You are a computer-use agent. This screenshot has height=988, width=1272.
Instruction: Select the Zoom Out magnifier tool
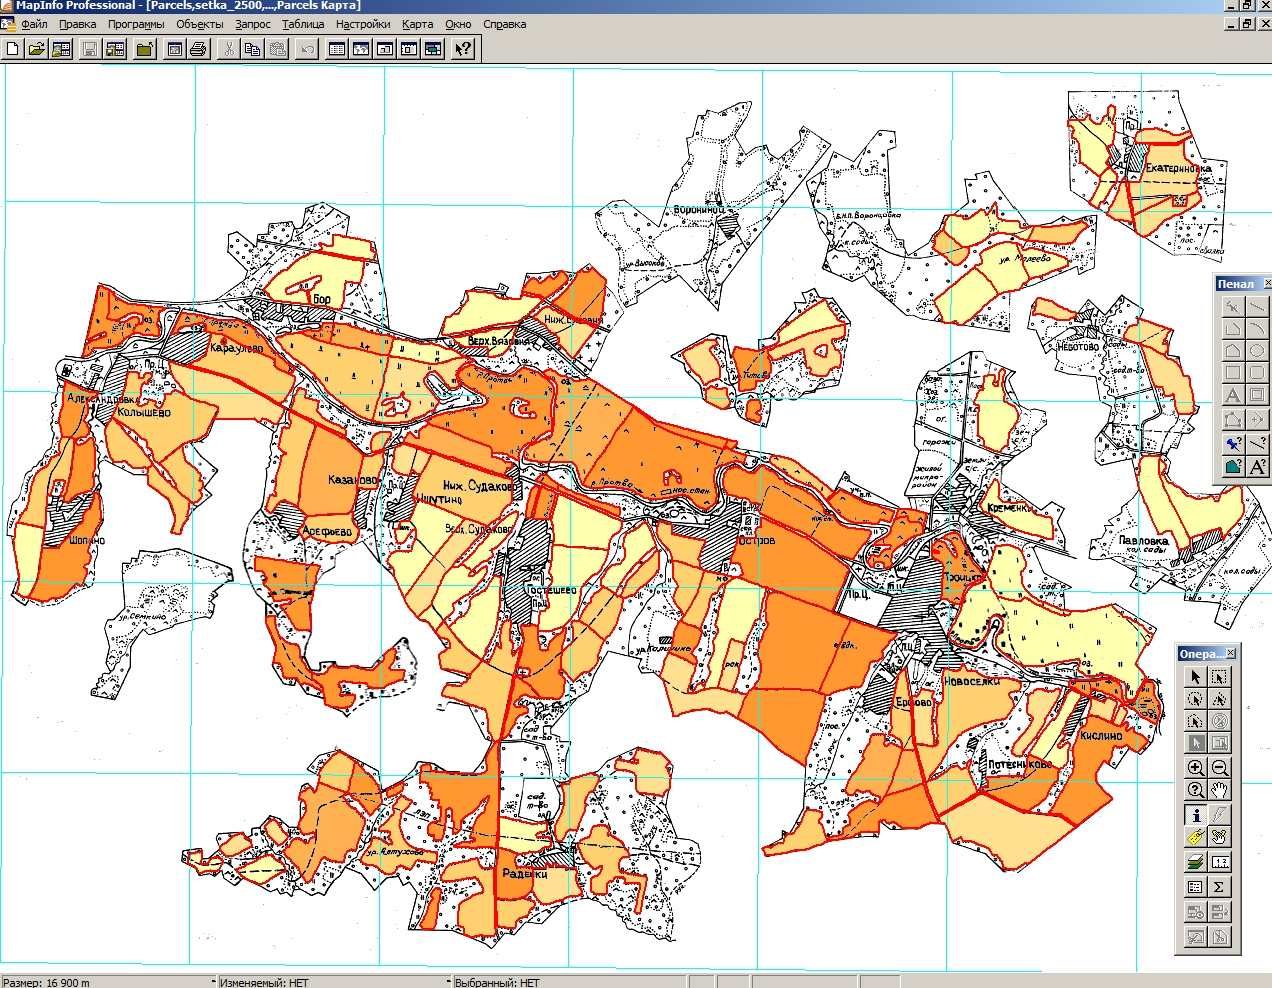1220,767
